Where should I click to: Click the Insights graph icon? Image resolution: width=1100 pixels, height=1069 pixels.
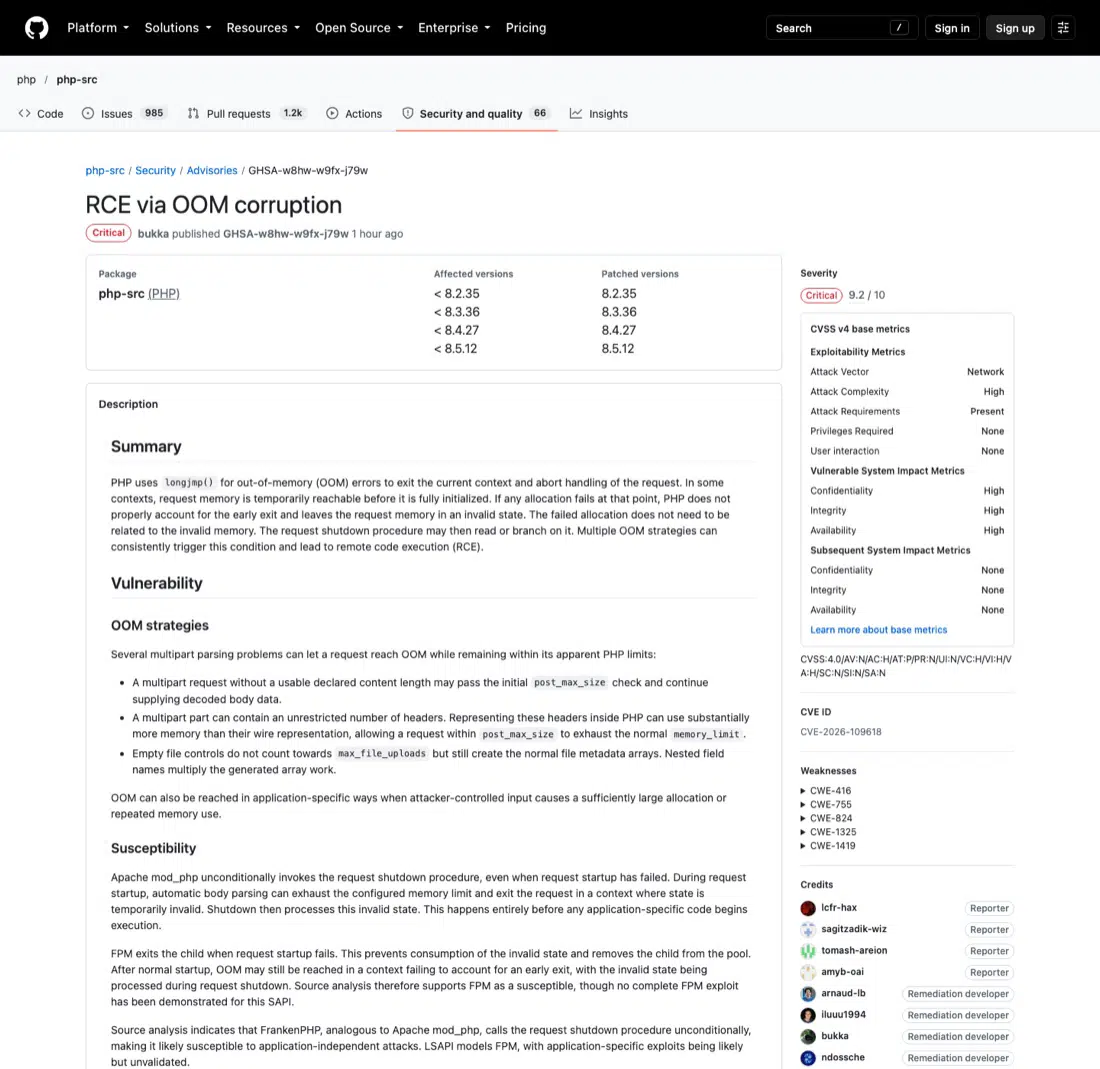[x=576, y=113]
